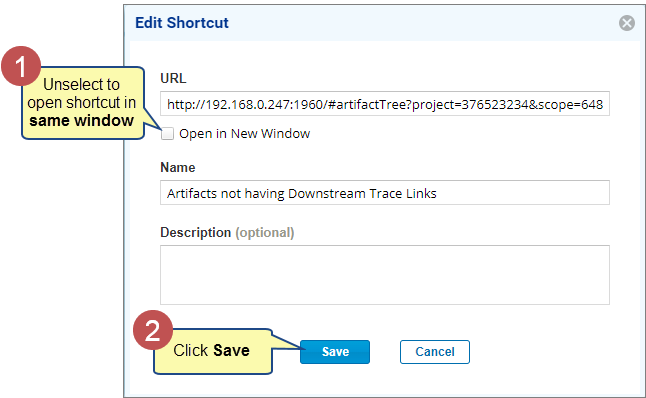Click inside the empty Description text area

click(385, 275)
